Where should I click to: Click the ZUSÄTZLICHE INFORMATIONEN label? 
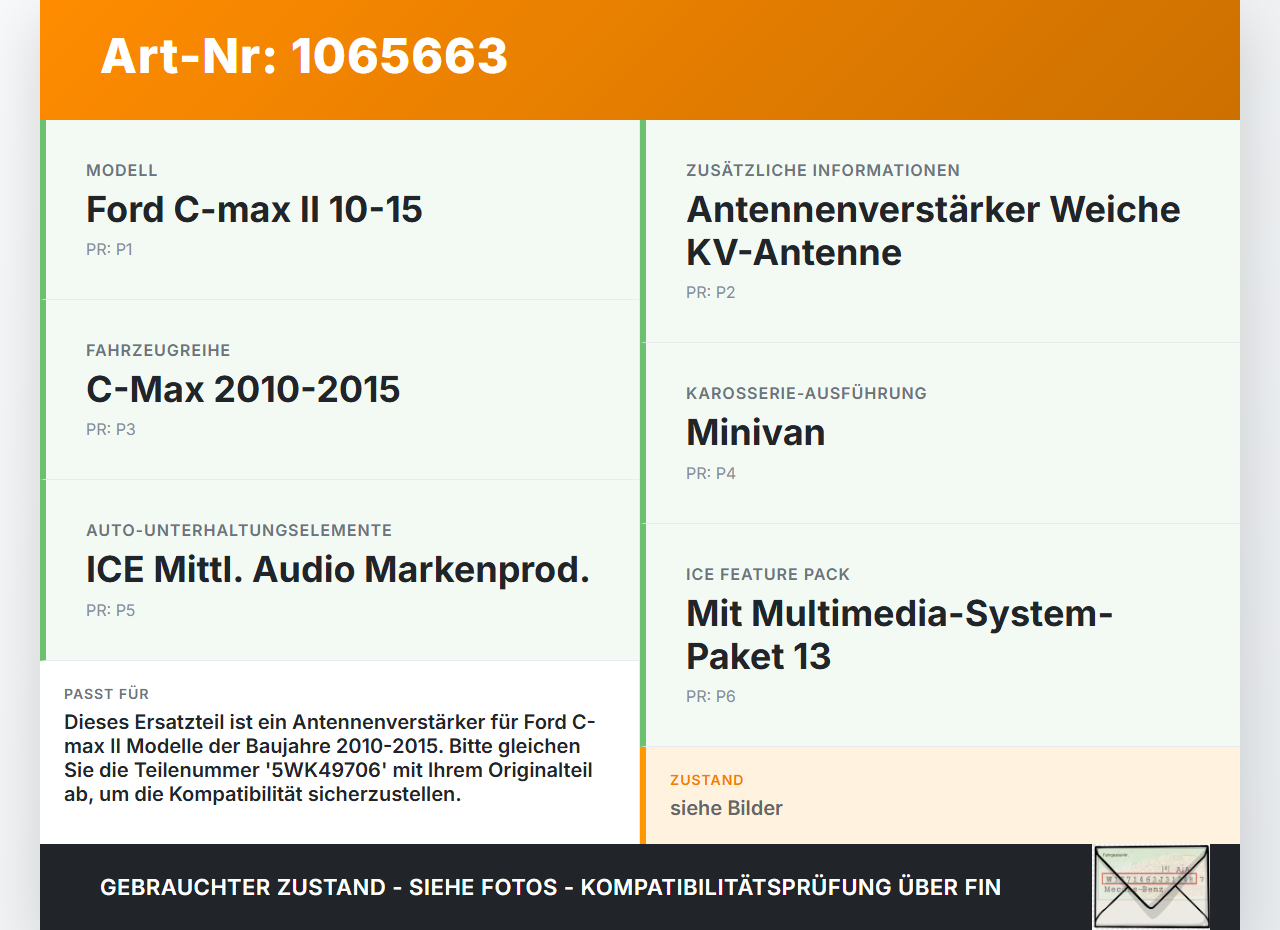click(823, 170)
